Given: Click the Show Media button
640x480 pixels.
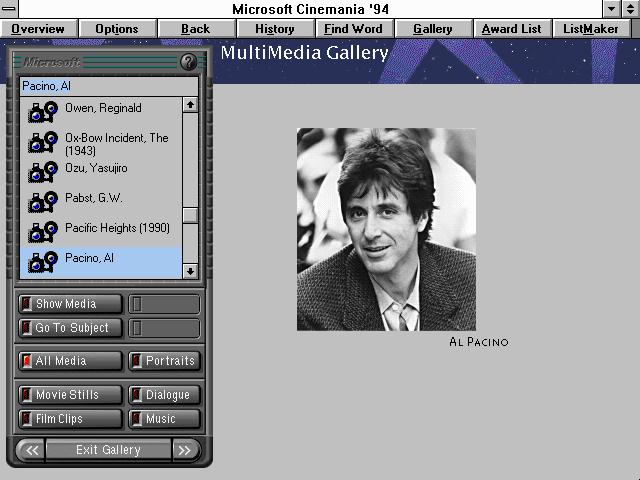Looking at the screenshot, I should [70, 304].
